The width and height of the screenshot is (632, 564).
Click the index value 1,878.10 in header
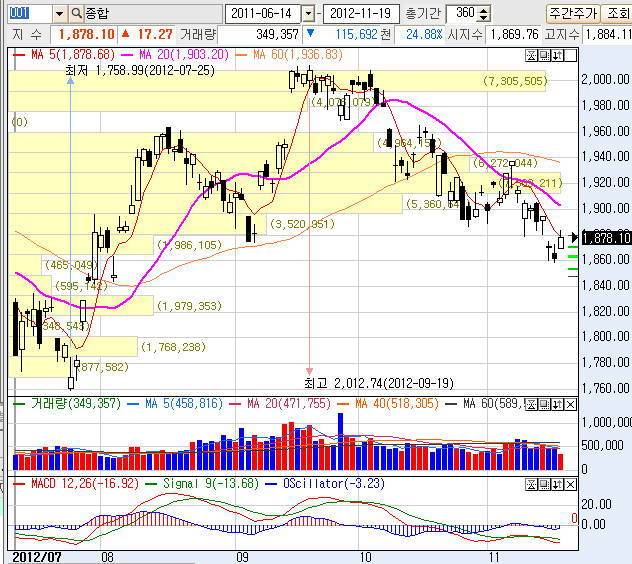(87, 34)
